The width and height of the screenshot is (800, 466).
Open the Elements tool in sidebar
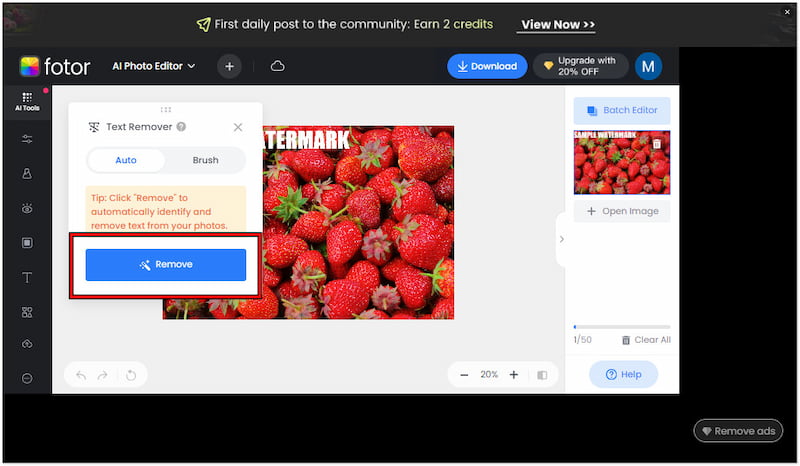pos(27,312)
